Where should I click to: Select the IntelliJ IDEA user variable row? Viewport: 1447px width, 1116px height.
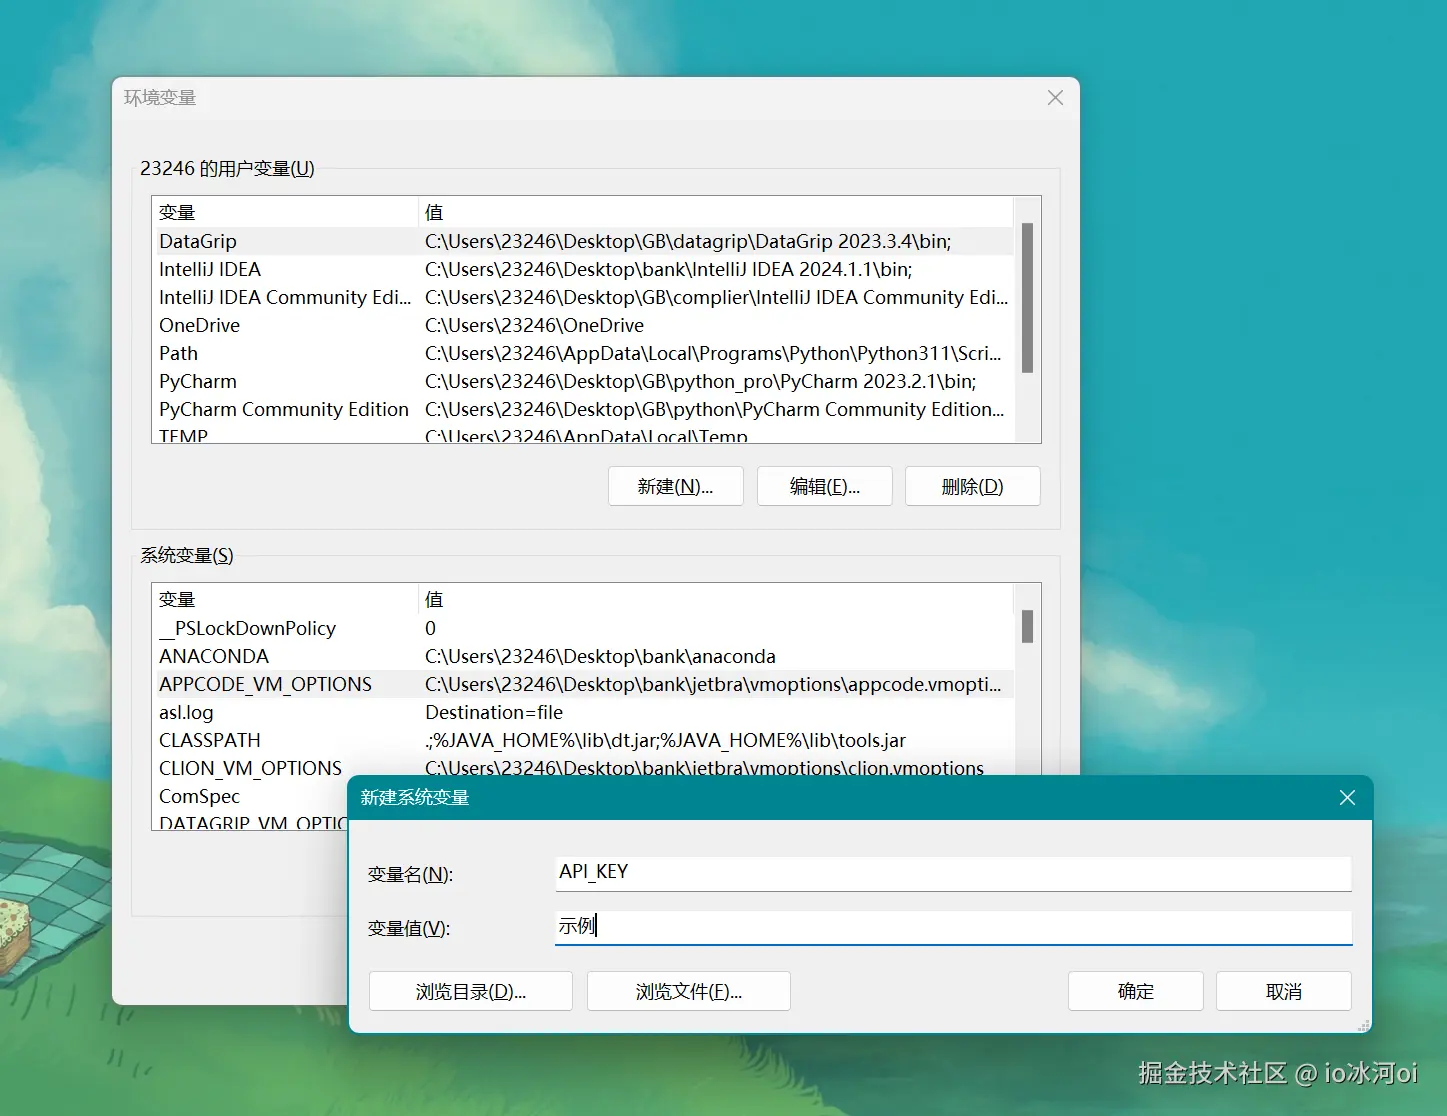583,269
